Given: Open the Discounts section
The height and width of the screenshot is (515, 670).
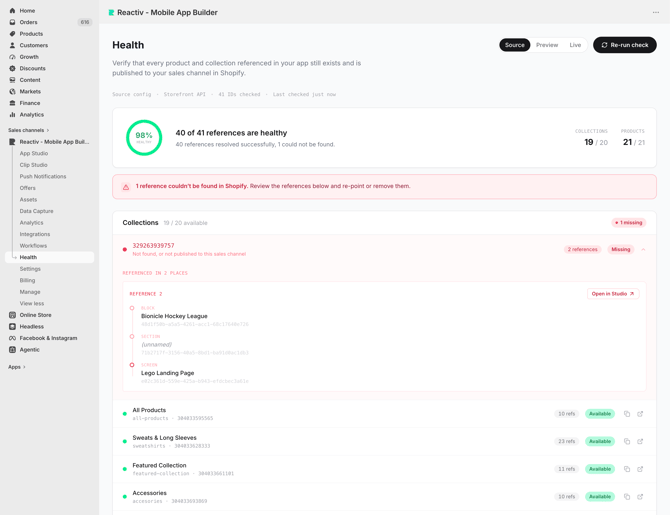Looking at the screenshot, I should pyautogui.click(x=32, y=68).
